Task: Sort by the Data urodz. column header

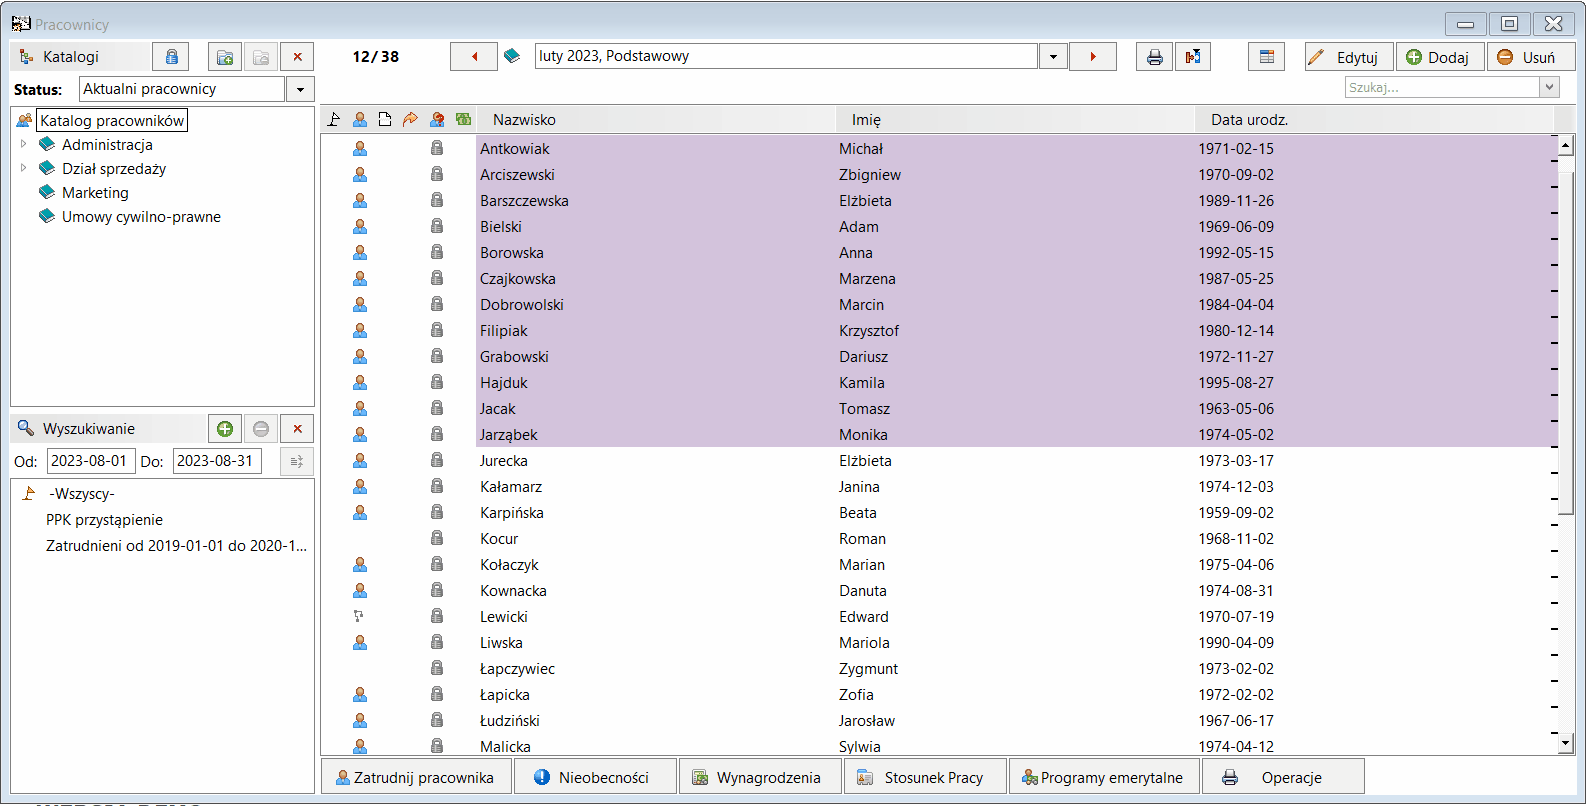Action: click(1374, 120)
